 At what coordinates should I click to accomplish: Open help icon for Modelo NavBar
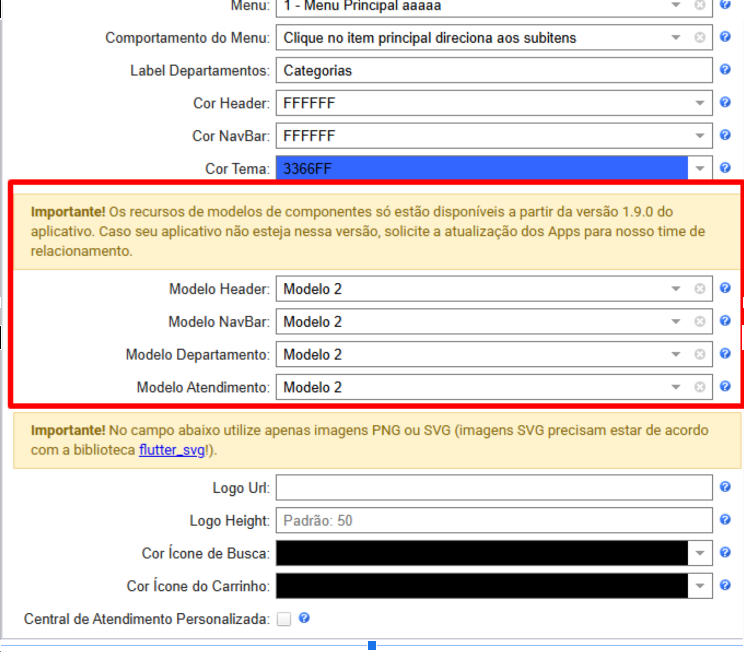tap(725, 320)
